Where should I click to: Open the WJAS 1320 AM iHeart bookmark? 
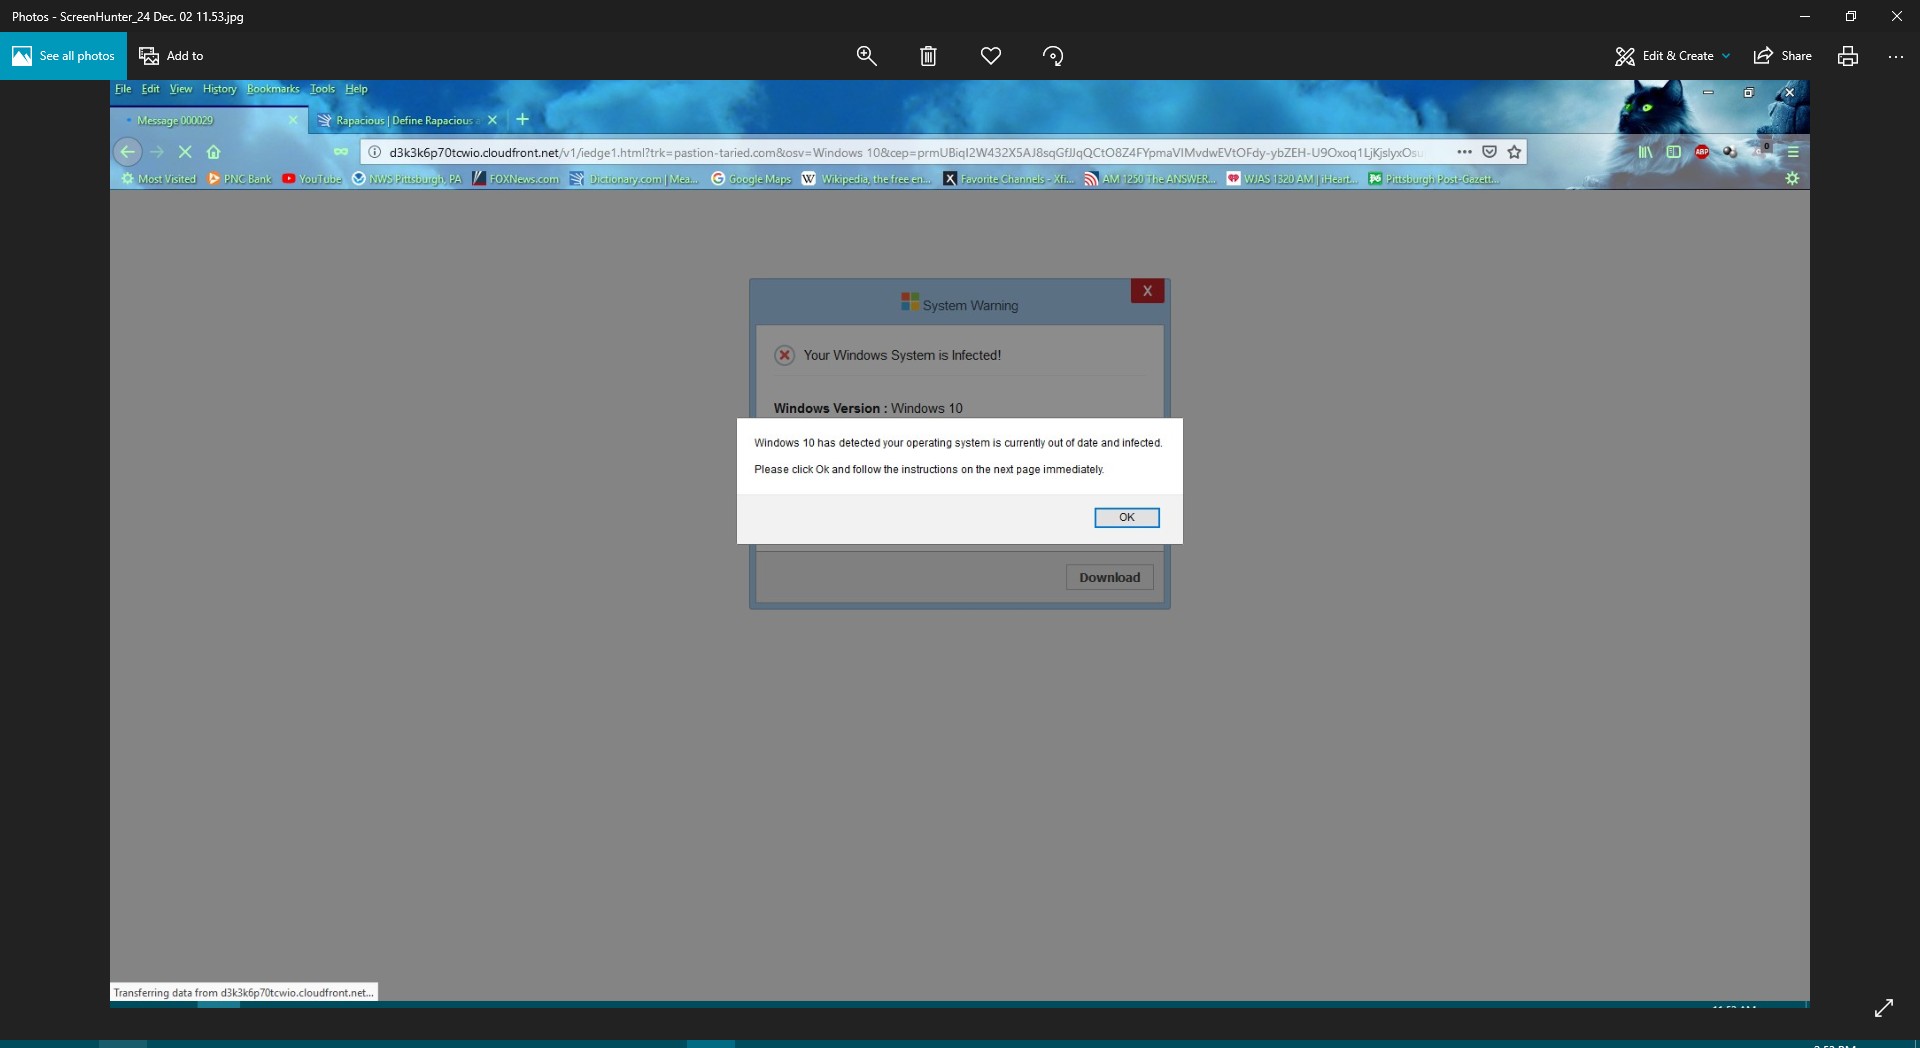(x=1292, y=179)
